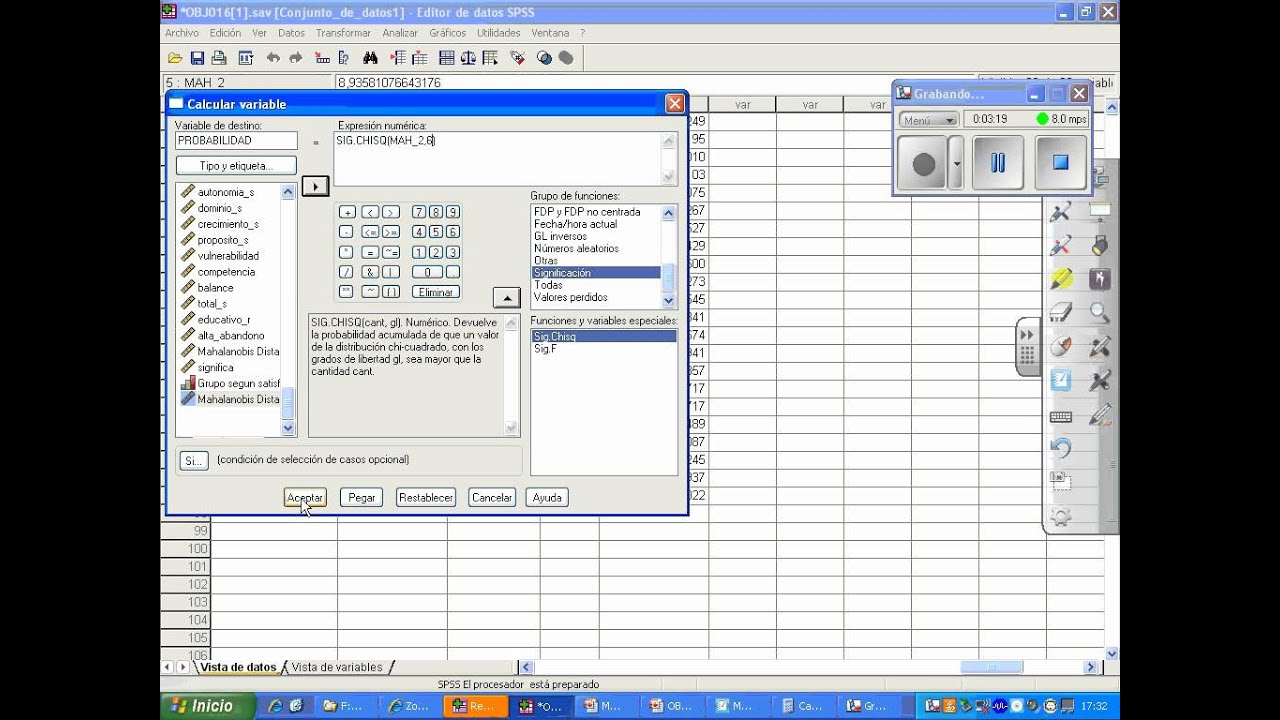The height and width of the screenshot is (720, 1280).
Task: Click the horizontal scrollbar thumb in data view
Action: click(992, 667)
